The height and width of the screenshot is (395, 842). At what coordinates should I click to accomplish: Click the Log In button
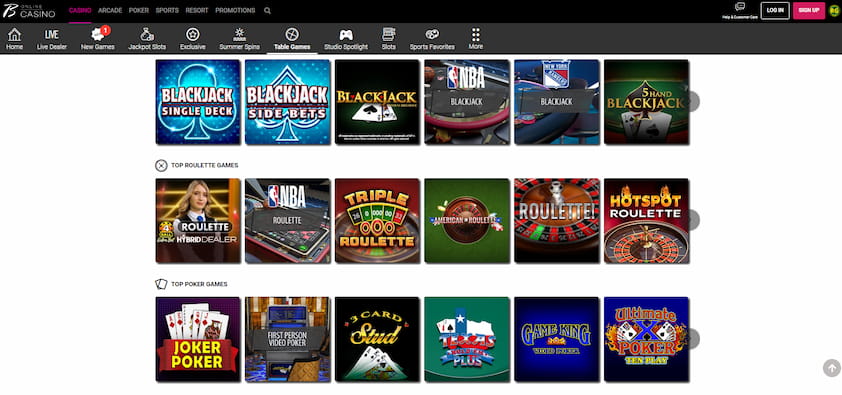tap(775, 10)
